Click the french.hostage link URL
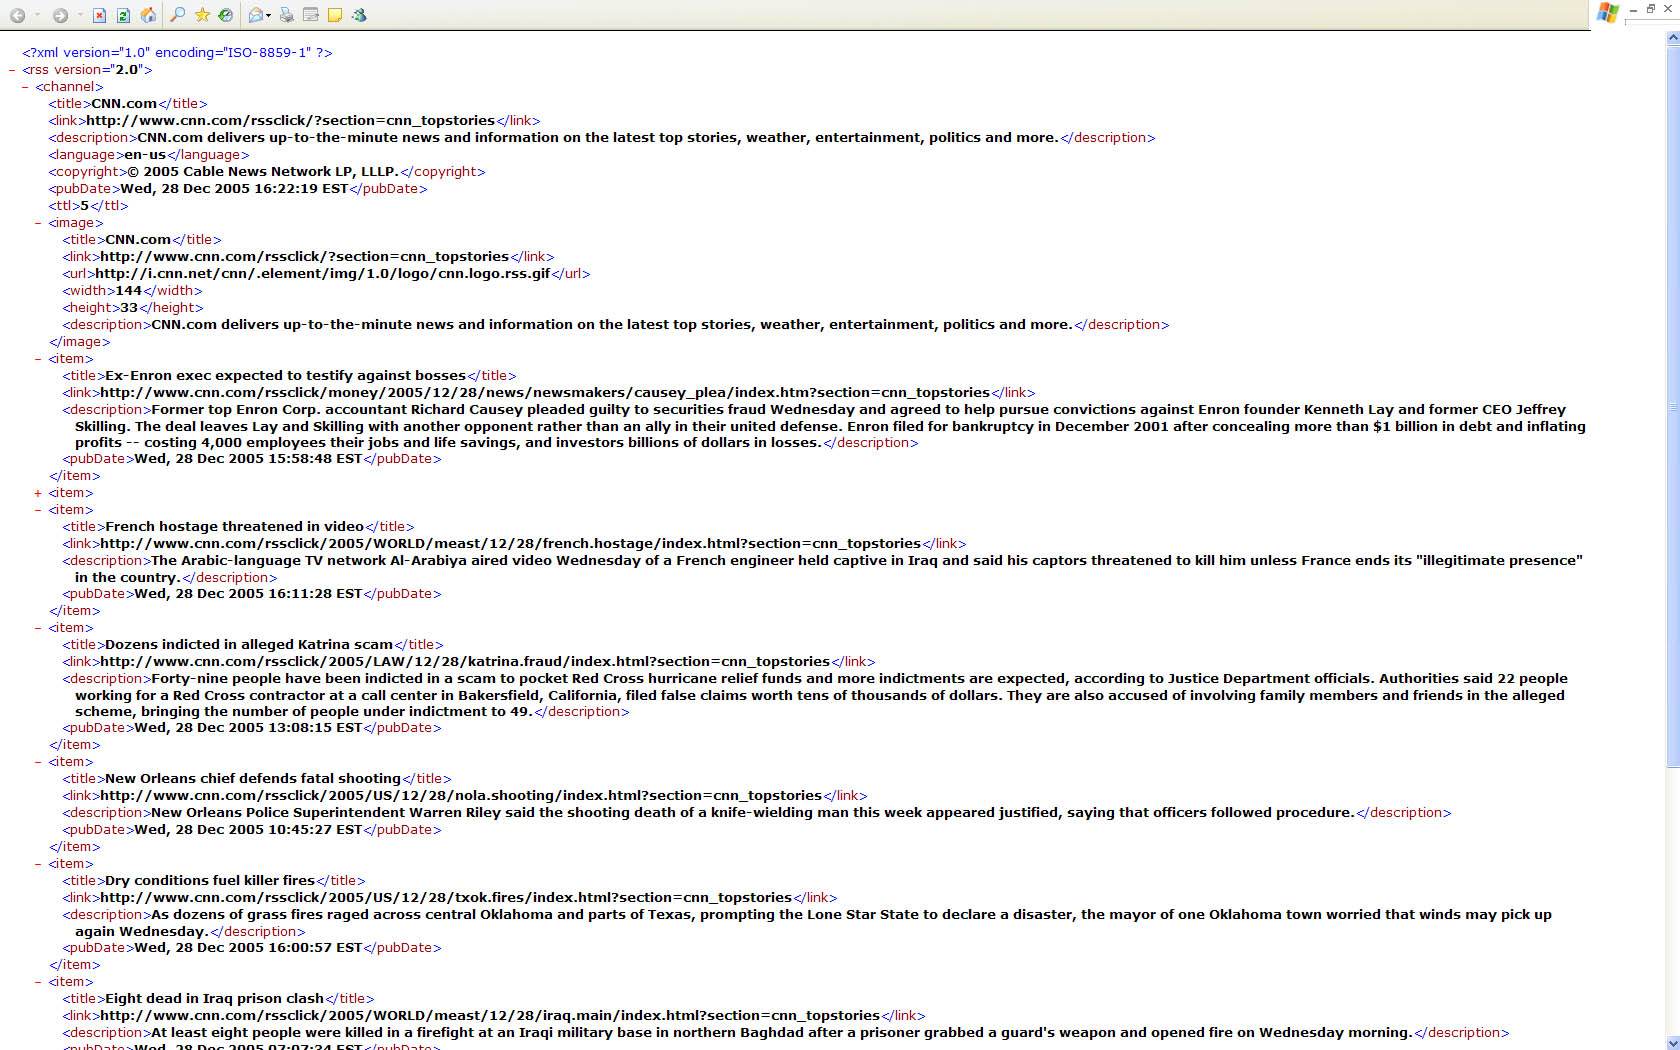The height and width of the screenshot is (1050, 1680). point(510,544)
